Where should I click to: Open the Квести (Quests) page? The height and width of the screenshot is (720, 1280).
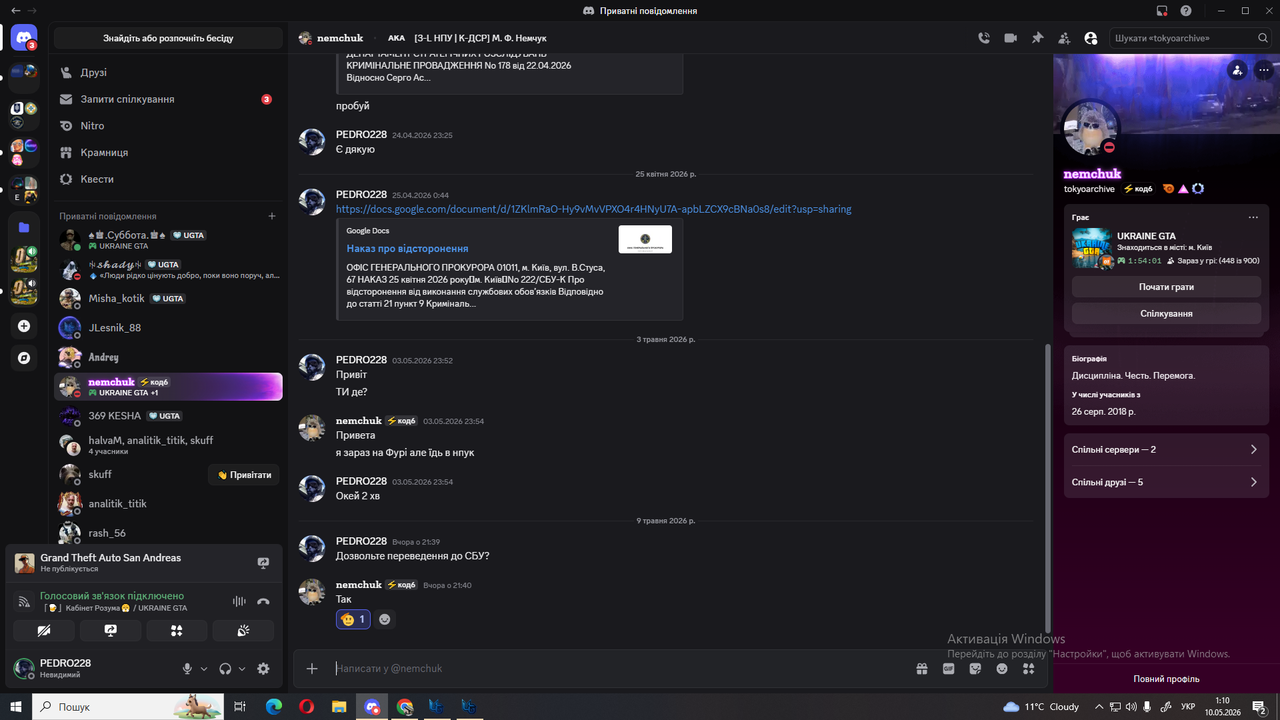(x=168, y=179)
